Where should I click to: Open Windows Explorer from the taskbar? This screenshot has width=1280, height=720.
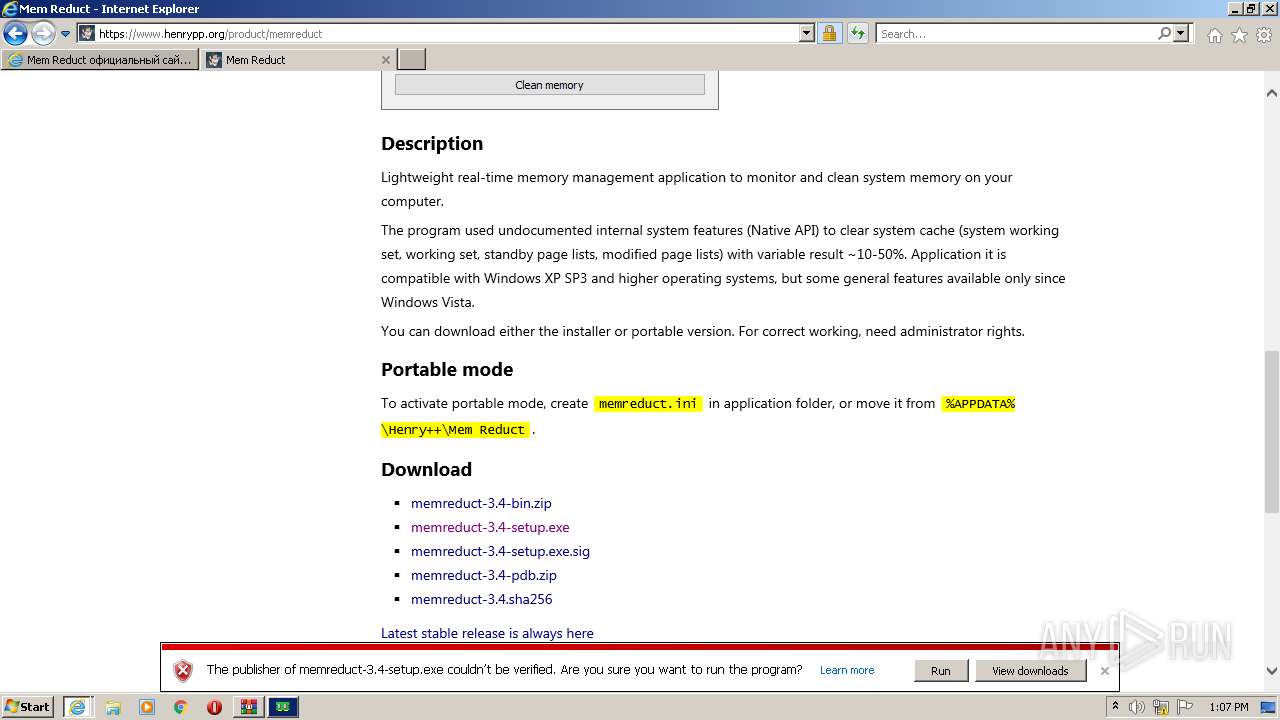click(113, 707)
